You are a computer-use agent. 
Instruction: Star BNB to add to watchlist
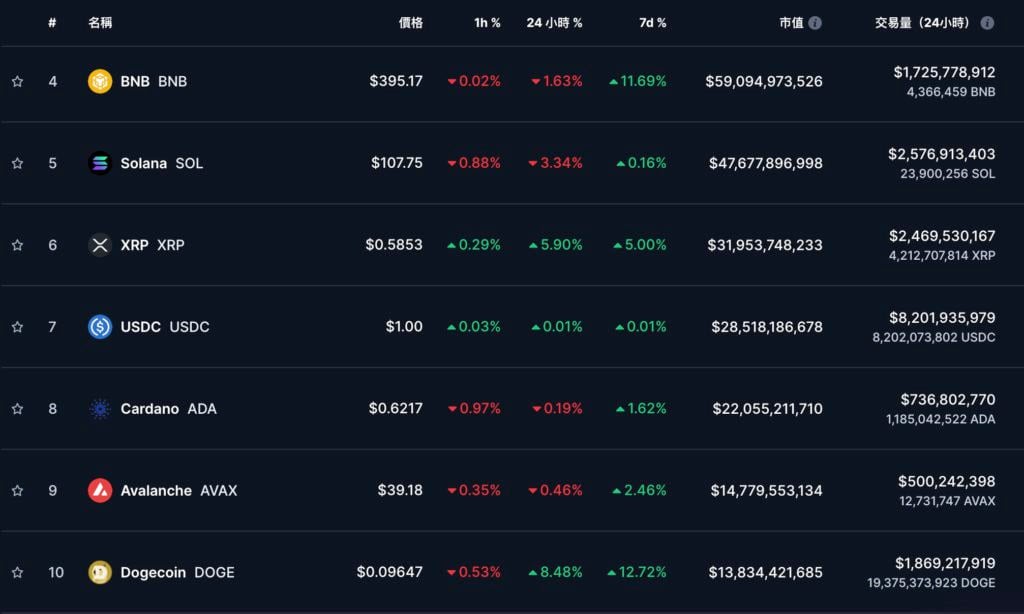click(17, 82)
